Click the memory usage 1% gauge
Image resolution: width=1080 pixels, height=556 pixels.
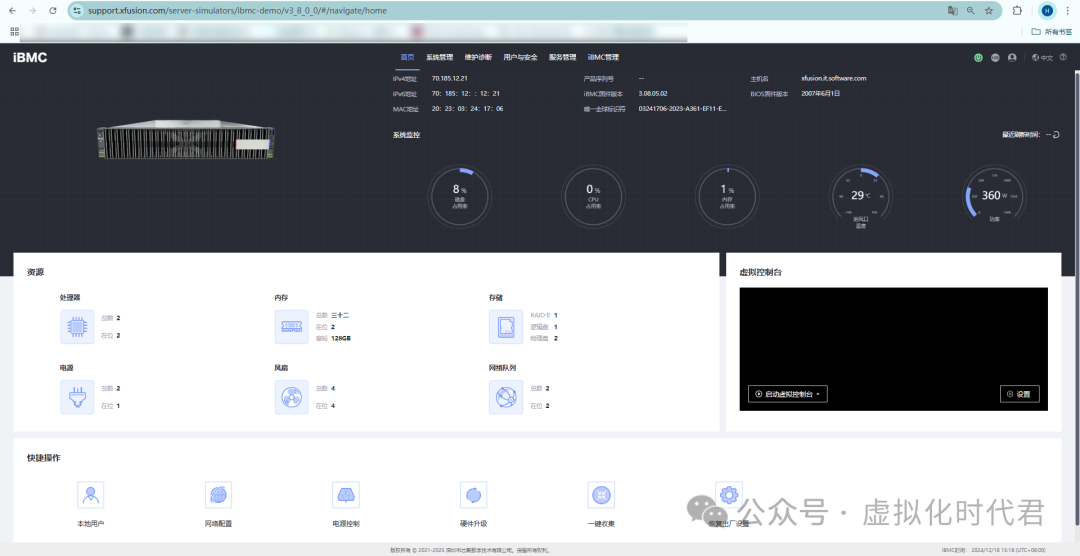(727, 196)
